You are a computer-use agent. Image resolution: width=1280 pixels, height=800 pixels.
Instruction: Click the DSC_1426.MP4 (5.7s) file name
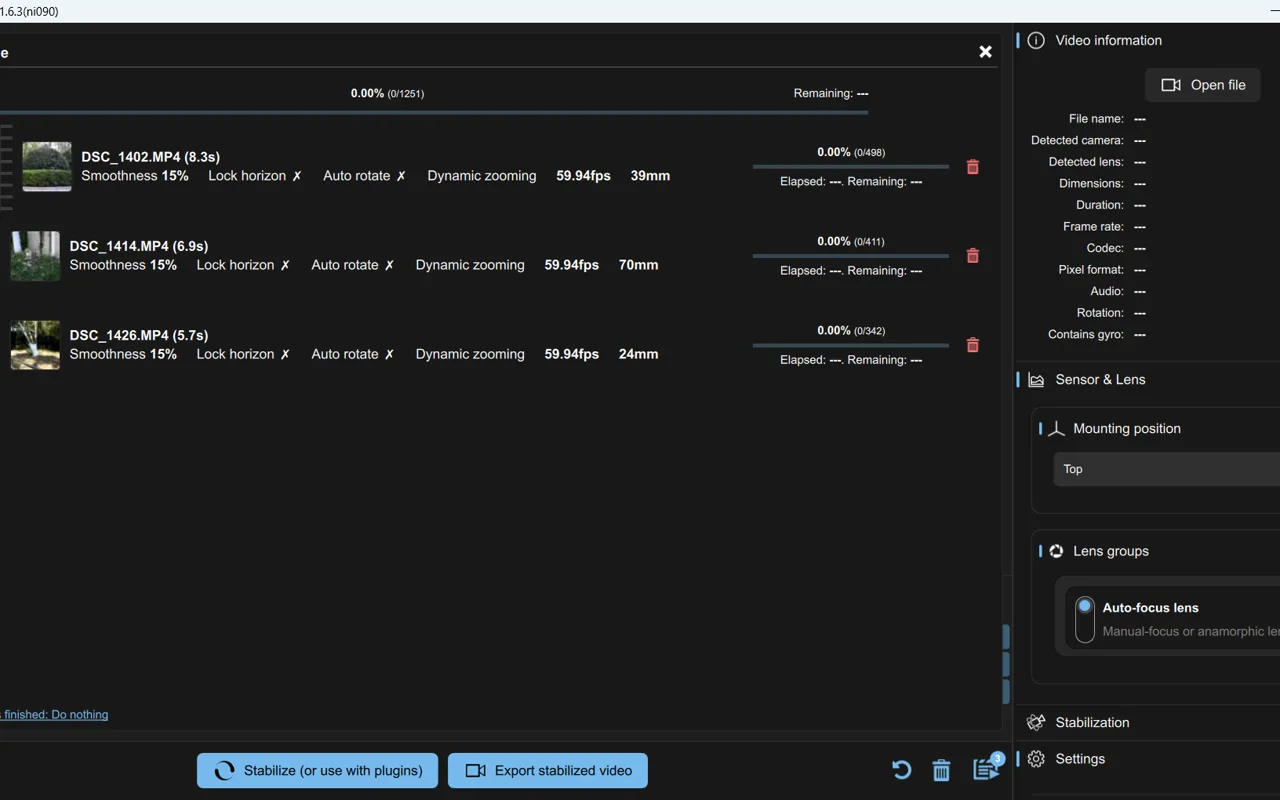point(139,335)
